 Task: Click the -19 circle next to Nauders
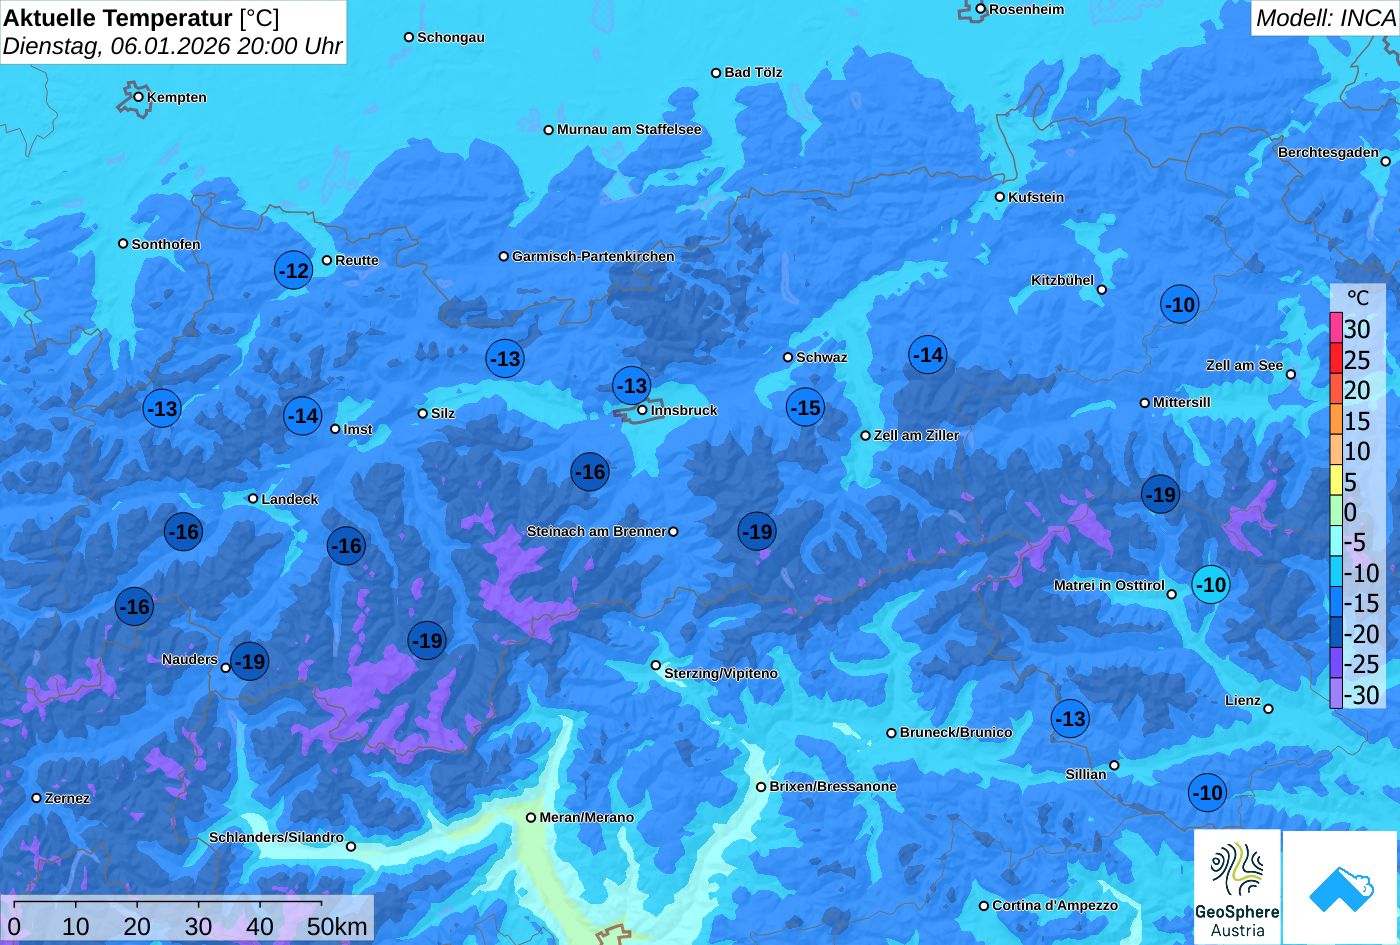(x=250, y=661)
